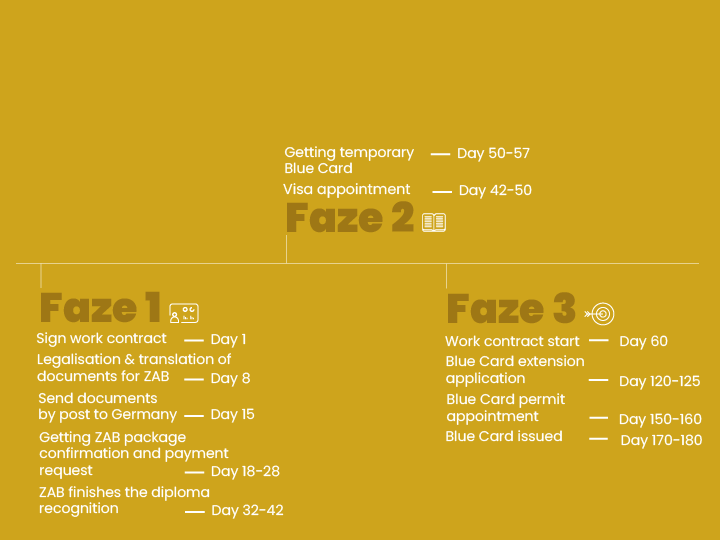Click the 'Day 18-28' timeline label
The width and height of the screenshot is (720, 540).
tap(246, 472)
